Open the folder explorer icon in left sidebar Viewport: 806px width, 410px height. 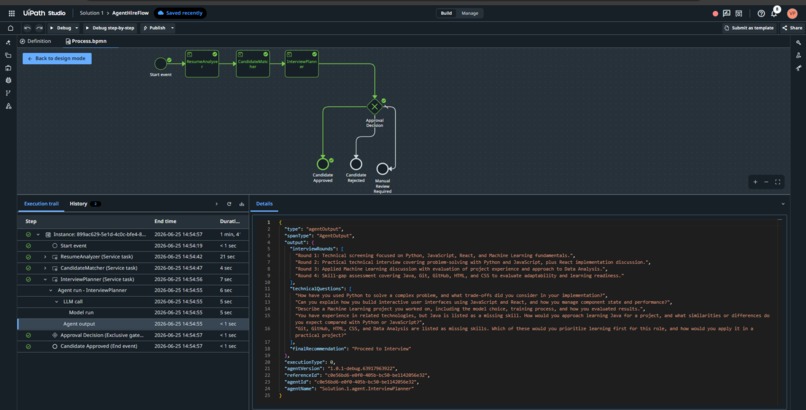coord(8,55)
